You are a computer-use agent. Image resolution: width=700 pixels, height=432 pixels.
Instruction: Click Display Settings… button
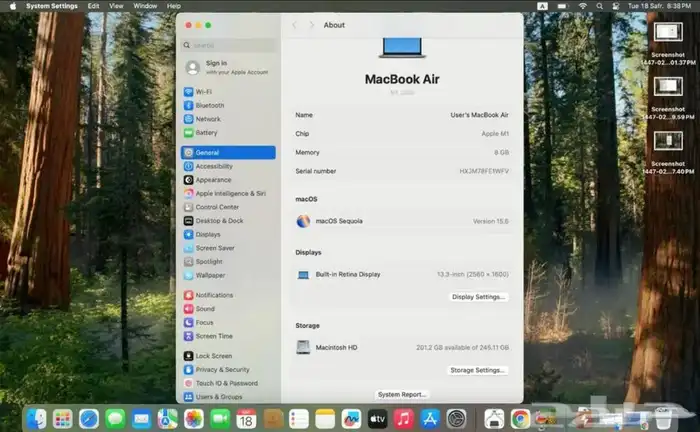click(478, 297)
